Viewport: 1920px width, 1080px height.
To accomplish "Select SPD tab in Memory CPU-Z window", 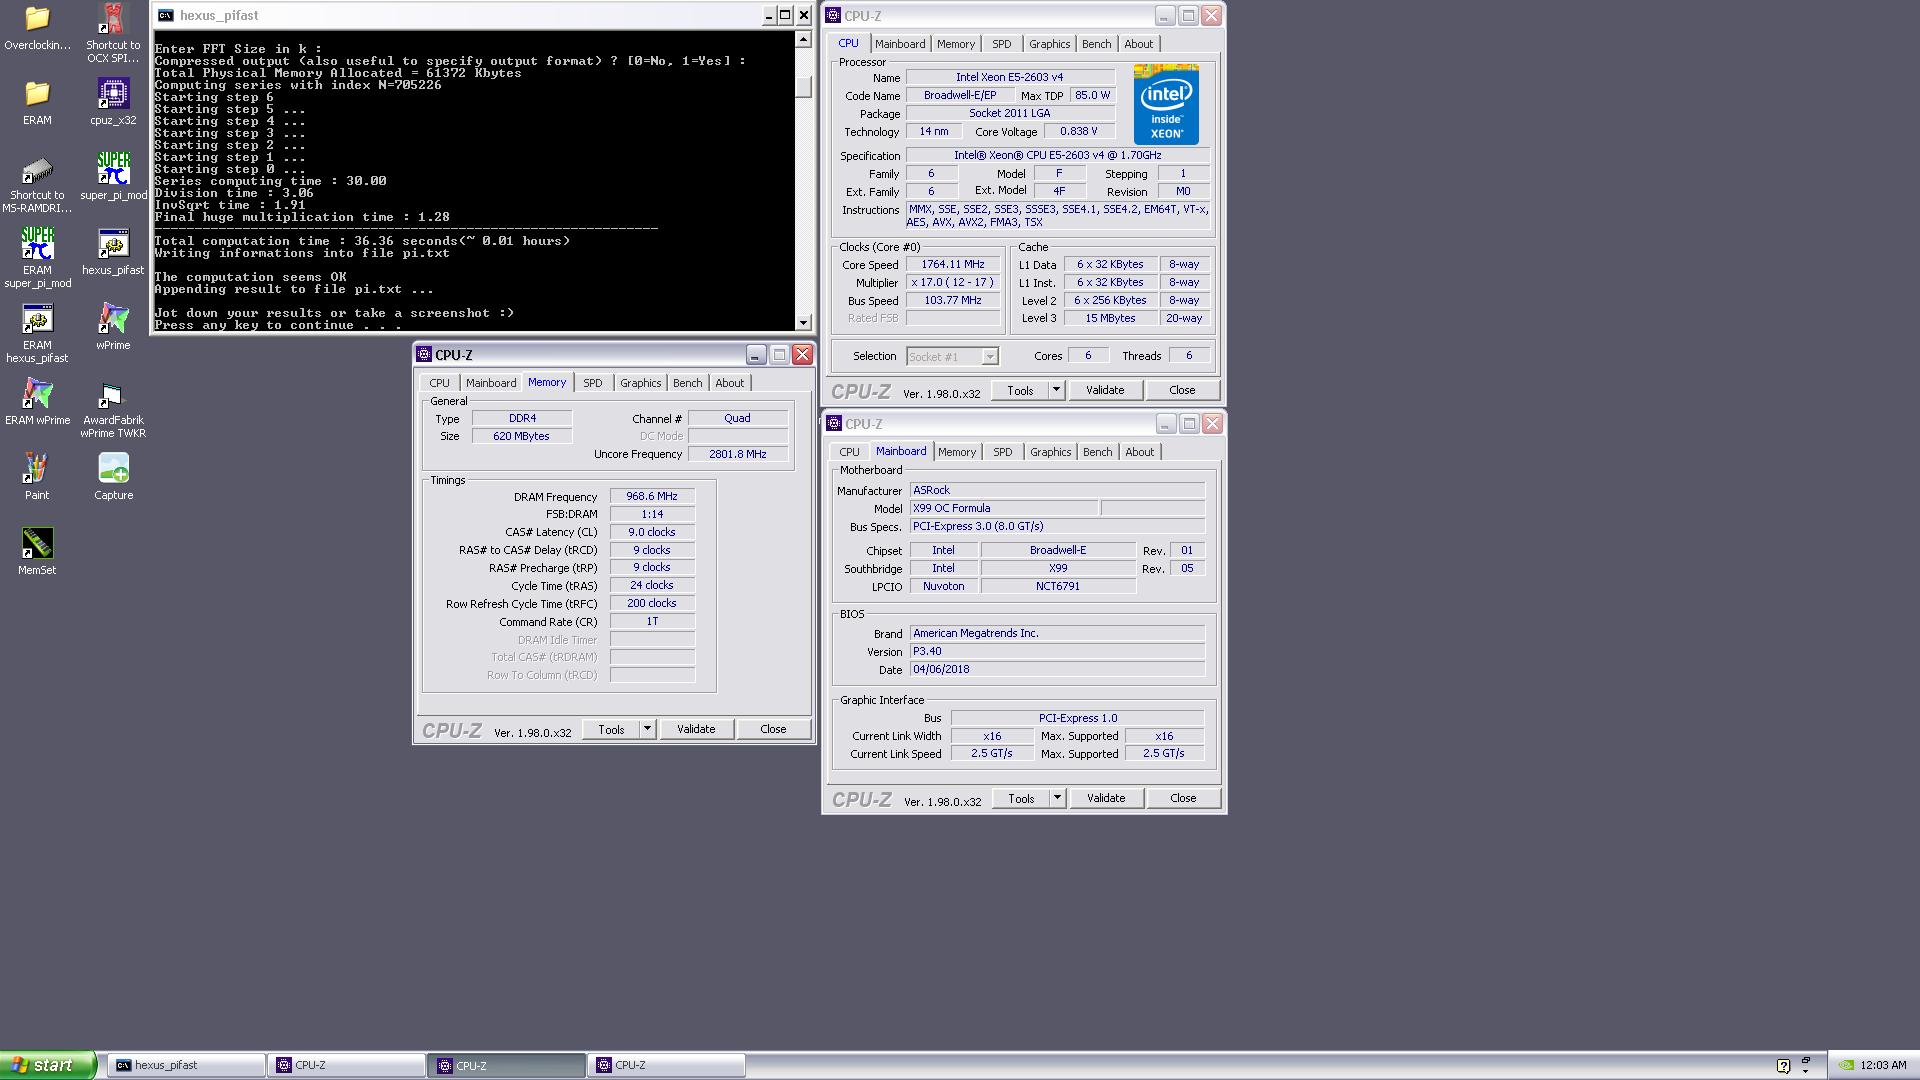I will pos(593,383).
